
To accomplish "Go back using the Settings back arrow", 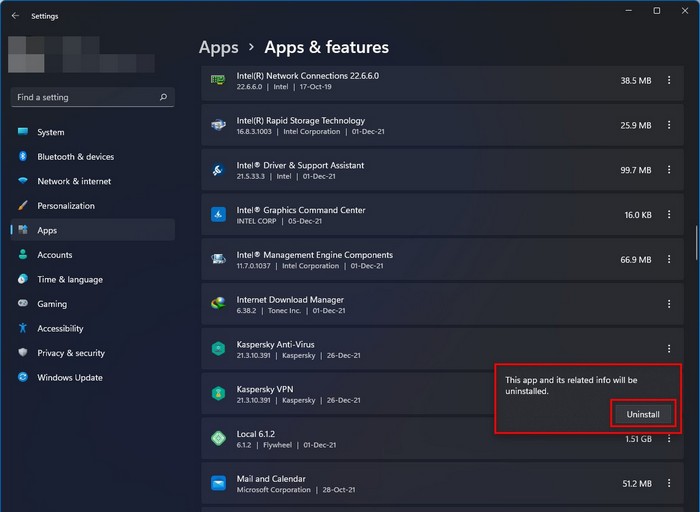I will click(15, 16).
